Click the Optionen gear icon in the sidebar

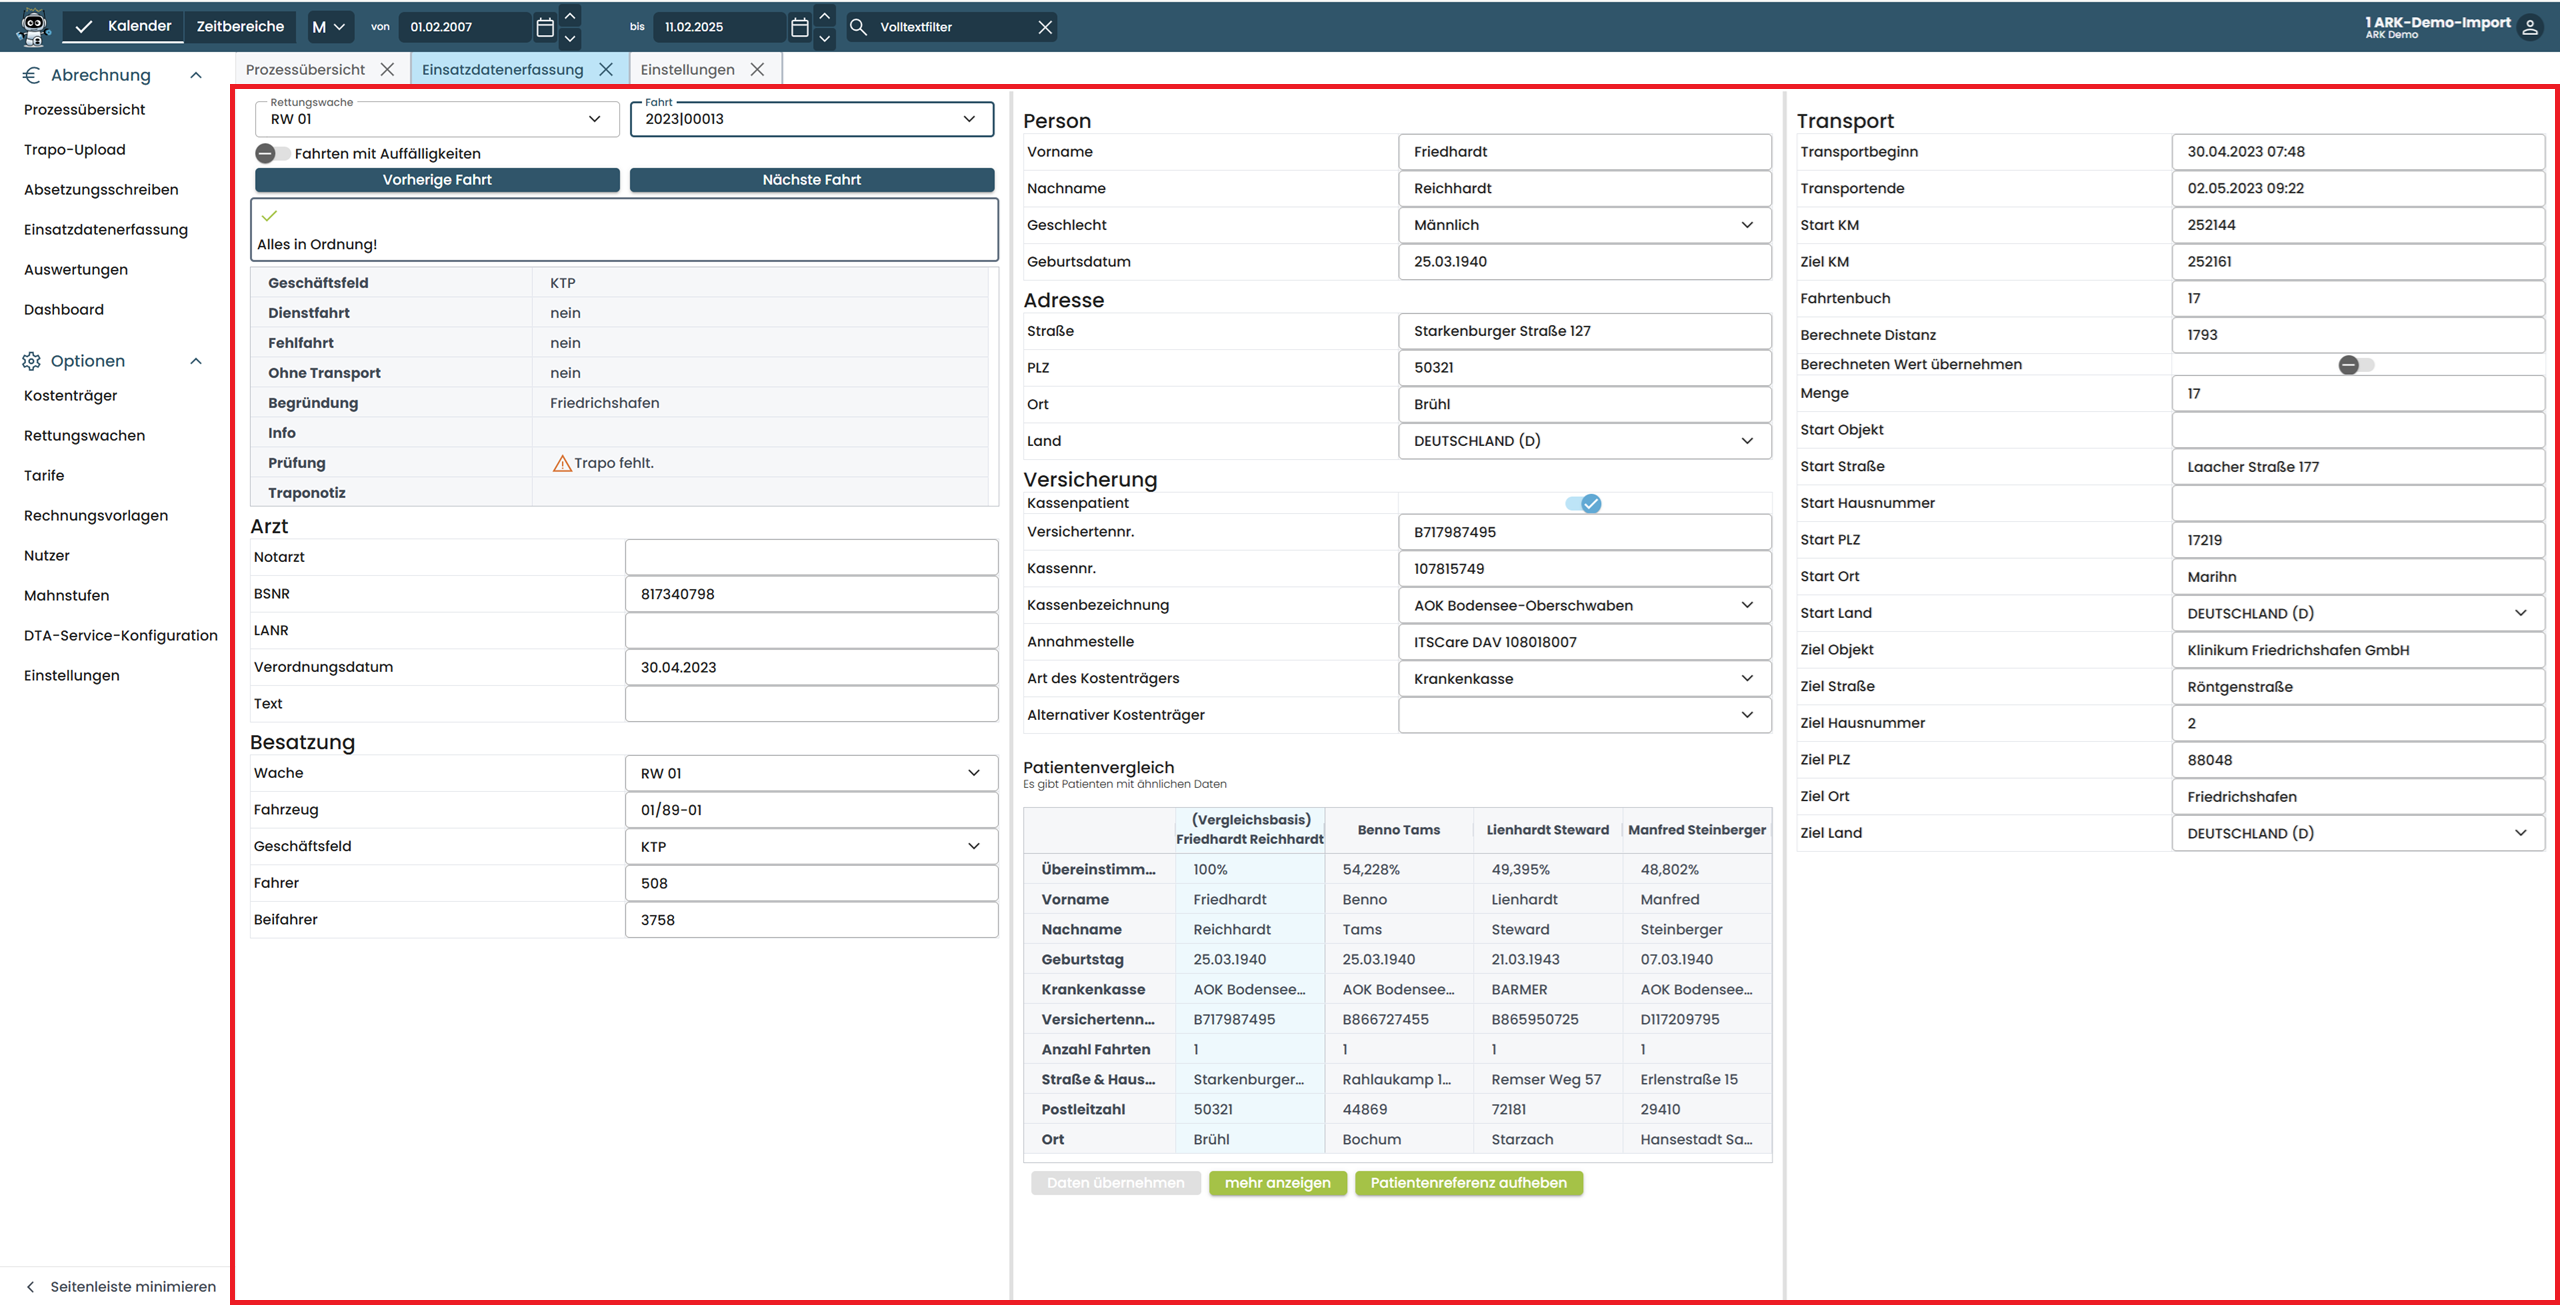32,361
